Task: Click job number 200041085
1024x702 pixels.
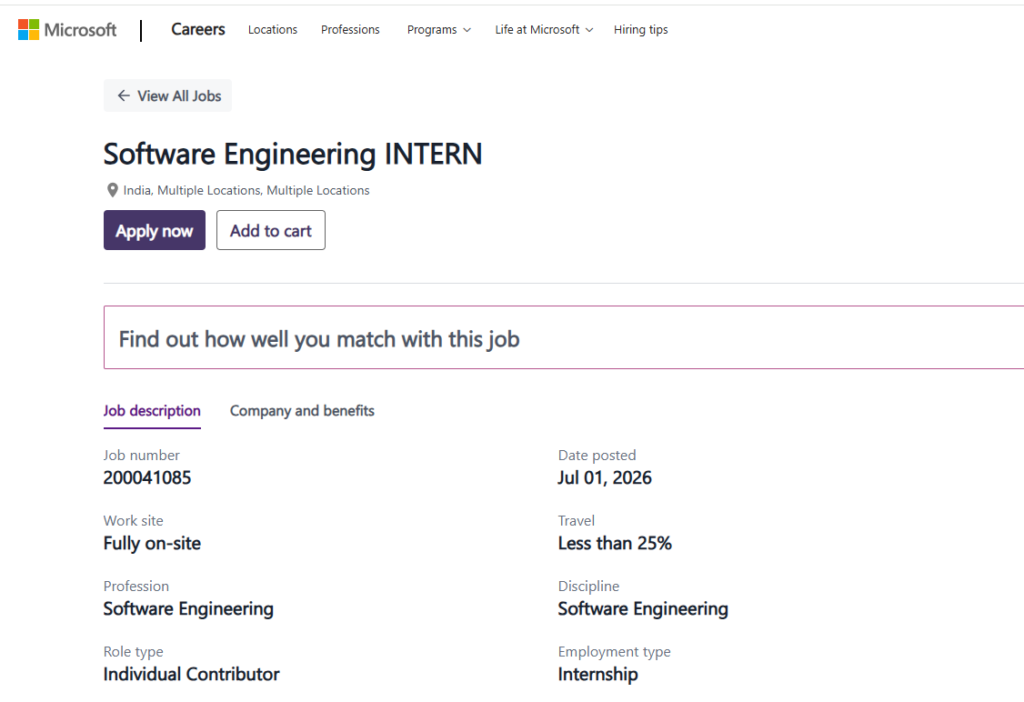Action: [x=147, y=477]
